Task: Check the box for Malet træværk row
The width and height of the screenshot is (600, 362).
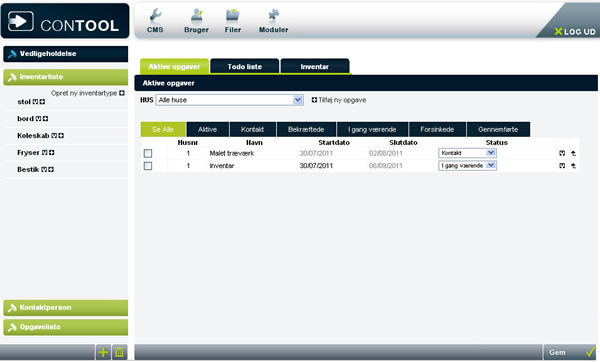Action: point(148,153)
